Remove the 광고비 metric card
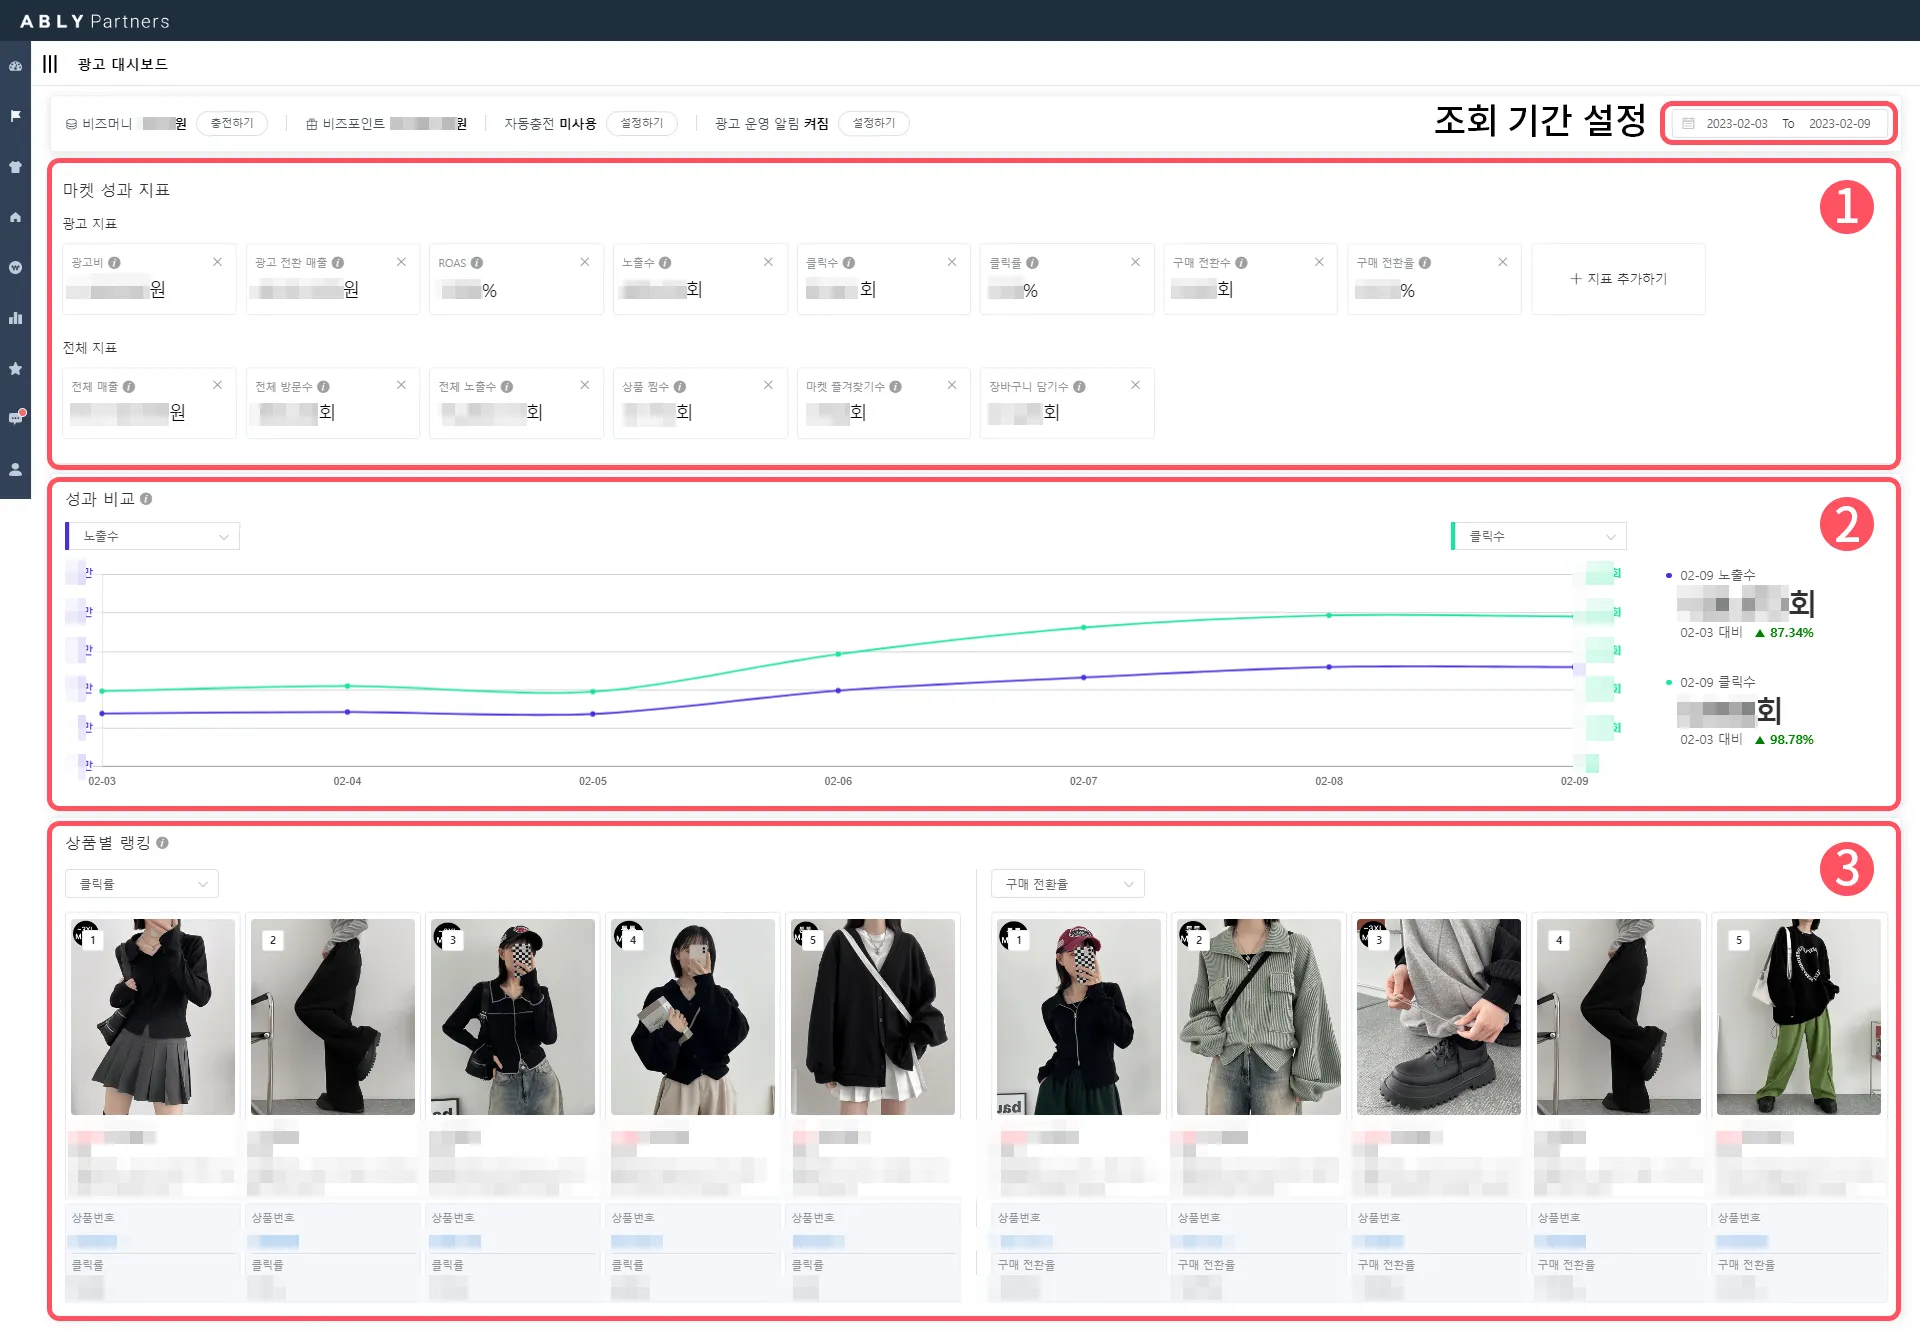Screen dimensions: 1920x1336 217,262
